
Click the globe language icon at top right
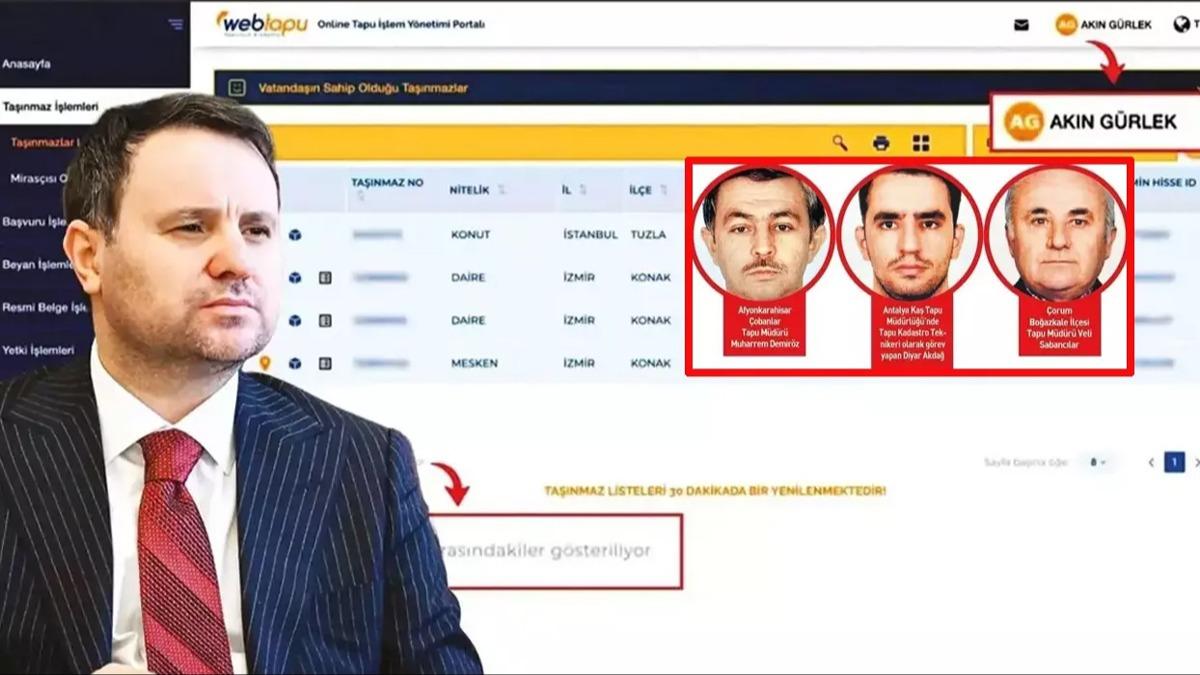tap(1181, 25)
